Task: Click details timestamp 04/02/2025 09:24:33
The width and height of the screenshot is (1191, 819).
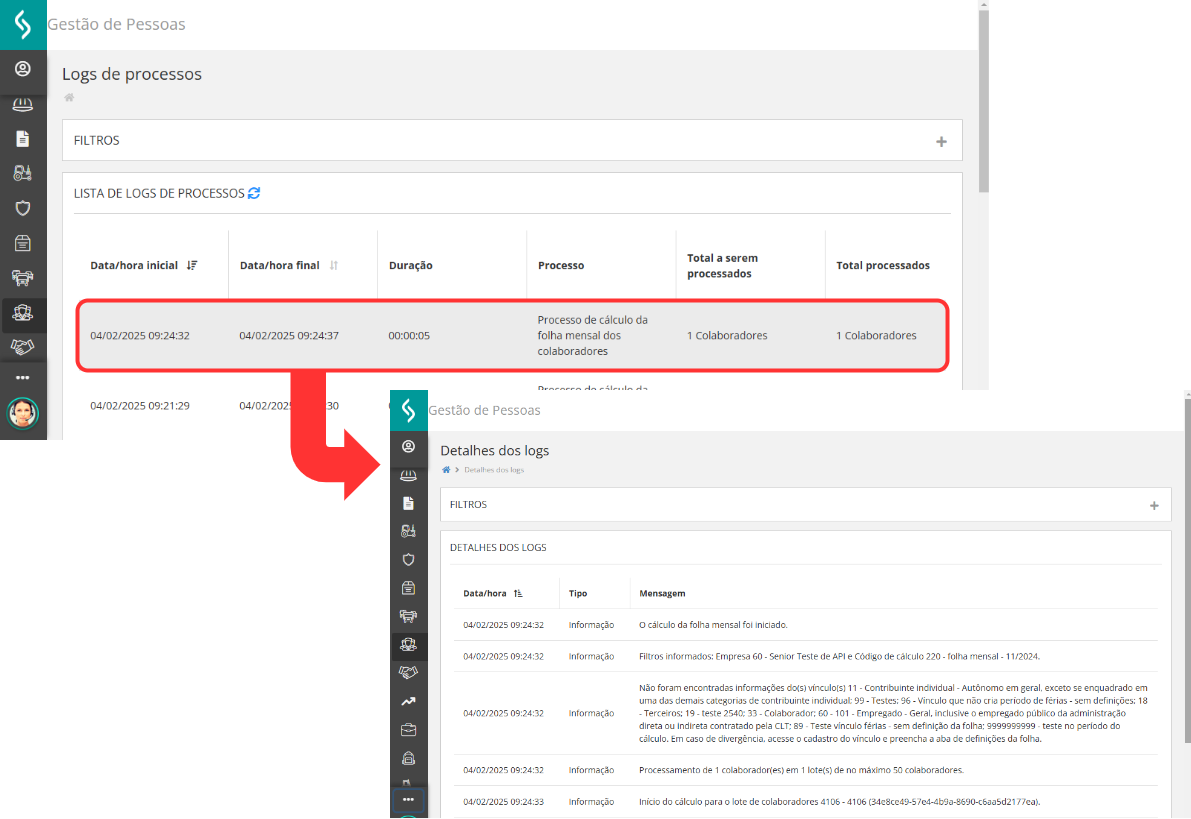Action: coord(504,802)
